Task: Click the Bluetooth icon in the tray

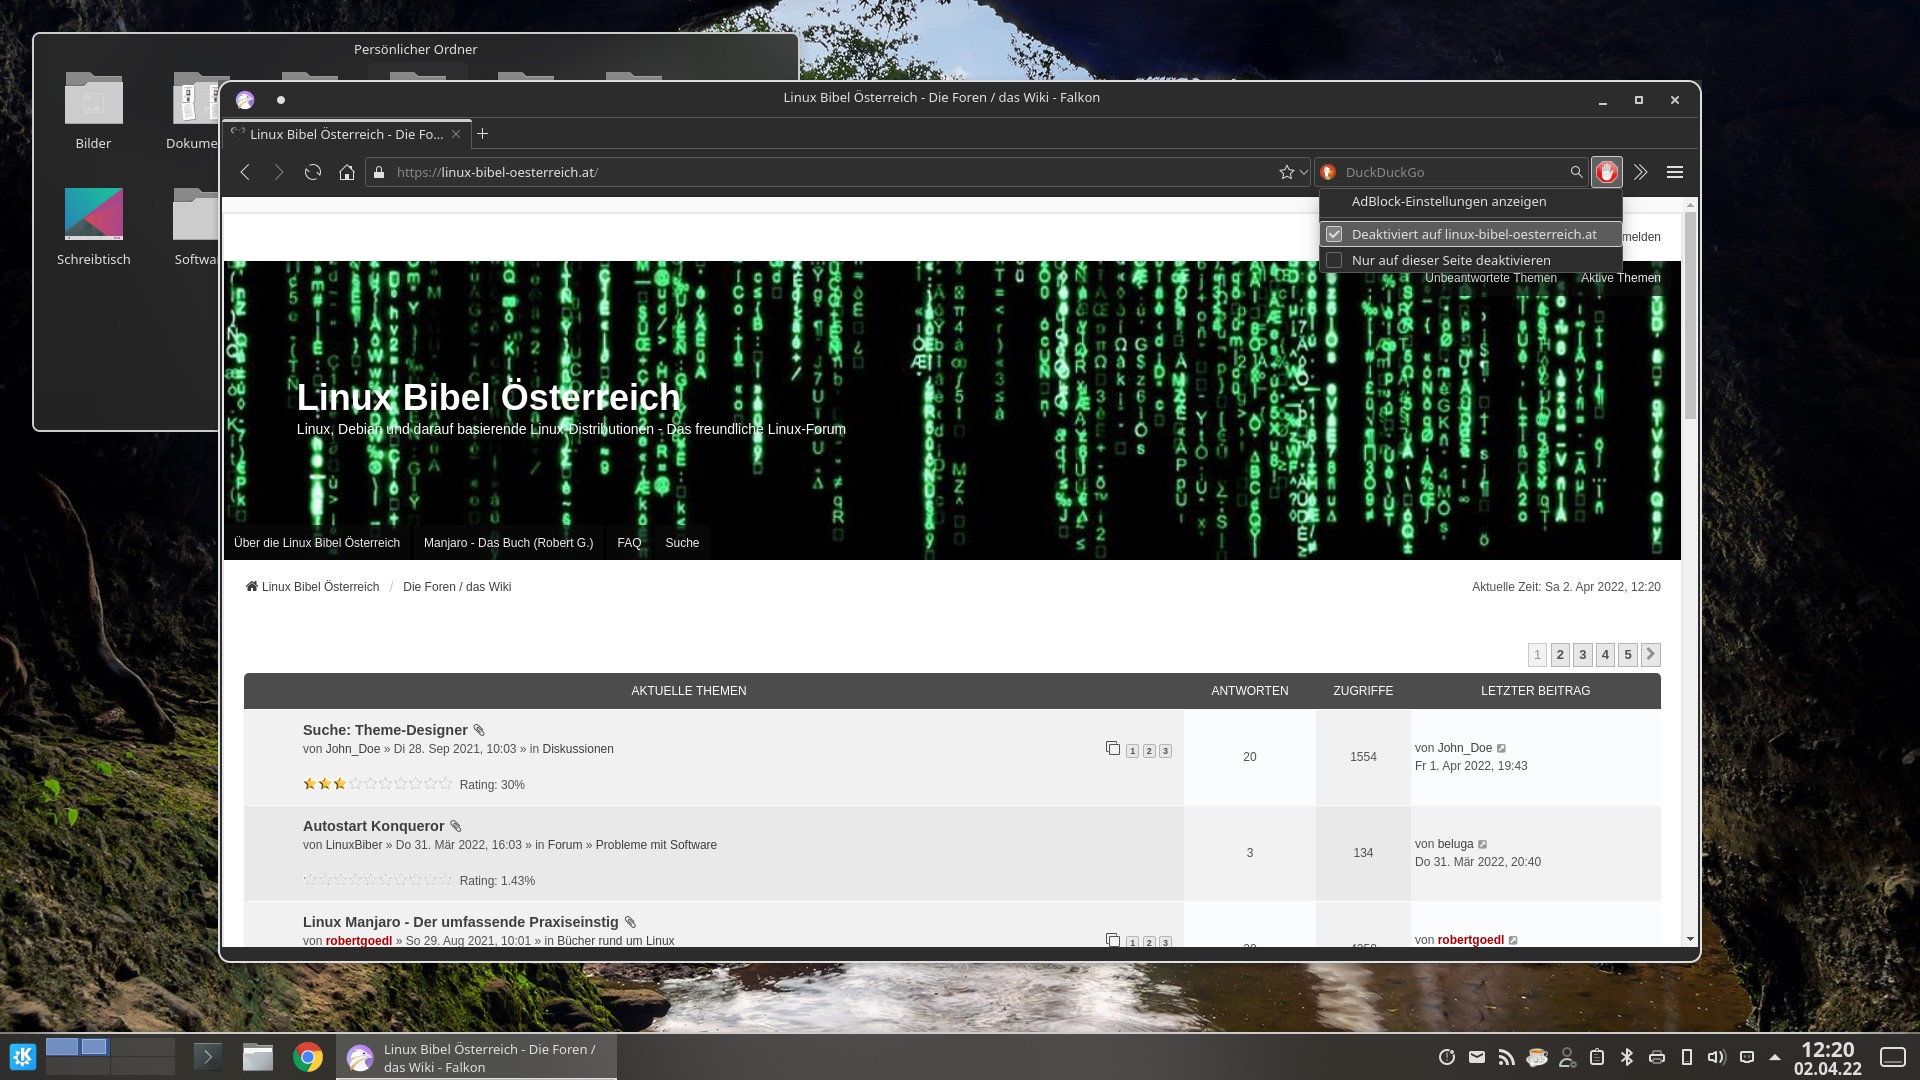Action: 1627,1057
